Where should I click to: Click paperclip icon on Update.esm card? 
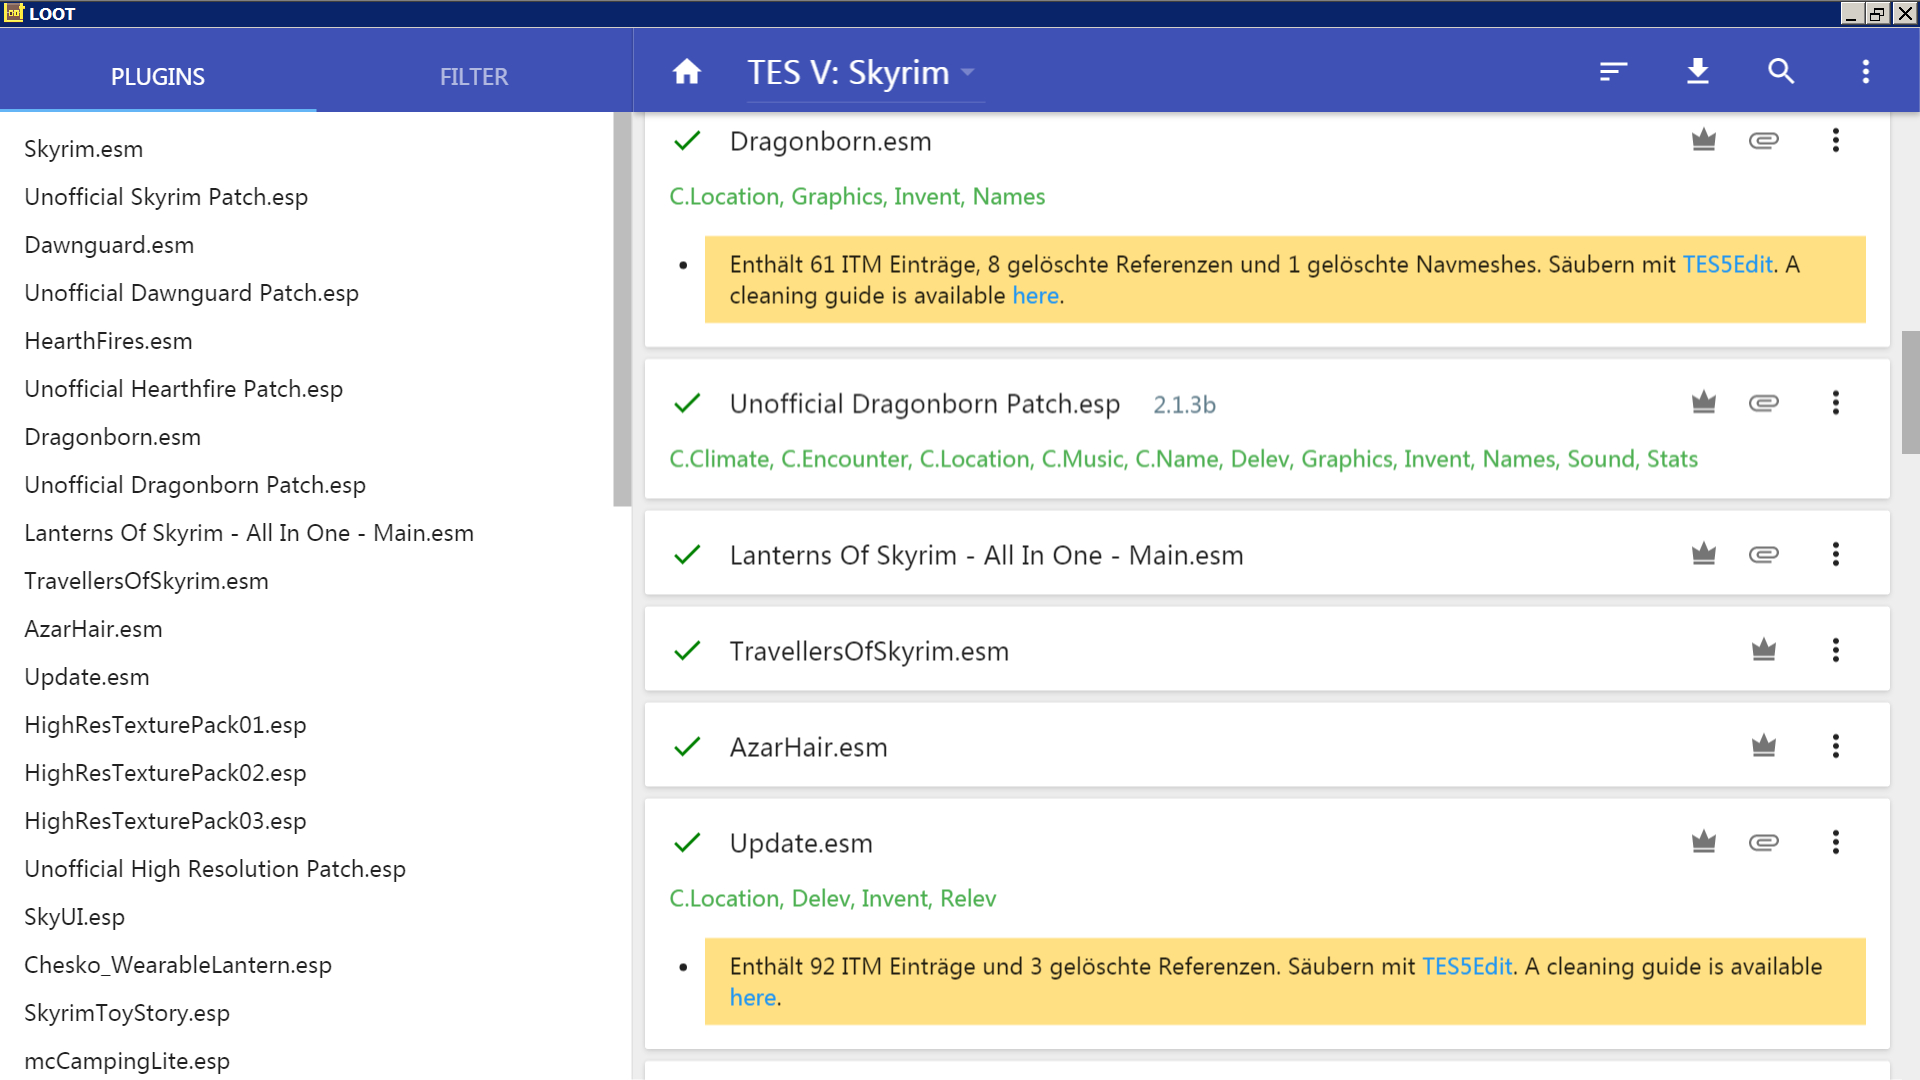pos(1764,842)
